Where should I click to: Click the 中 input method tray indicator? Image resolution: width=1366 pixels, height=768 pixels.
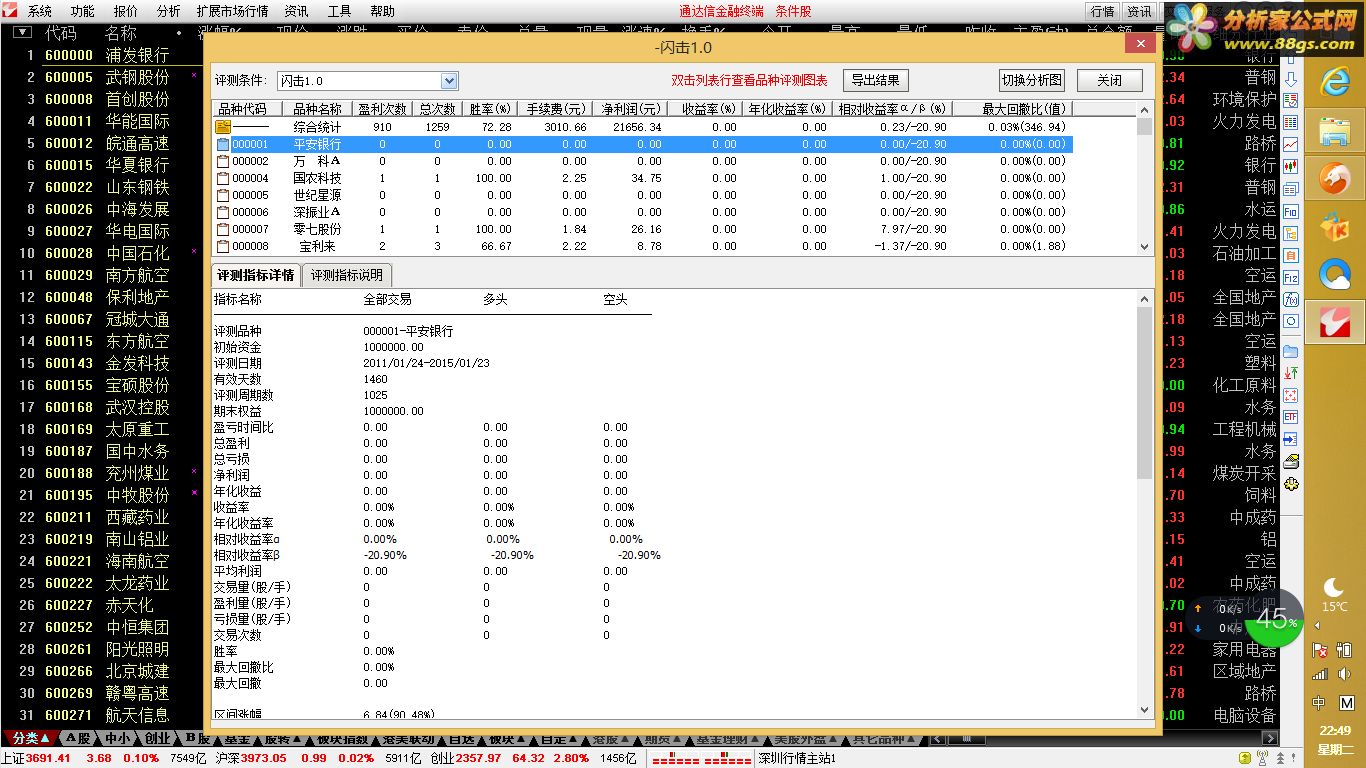click(x=1320, y=703)
